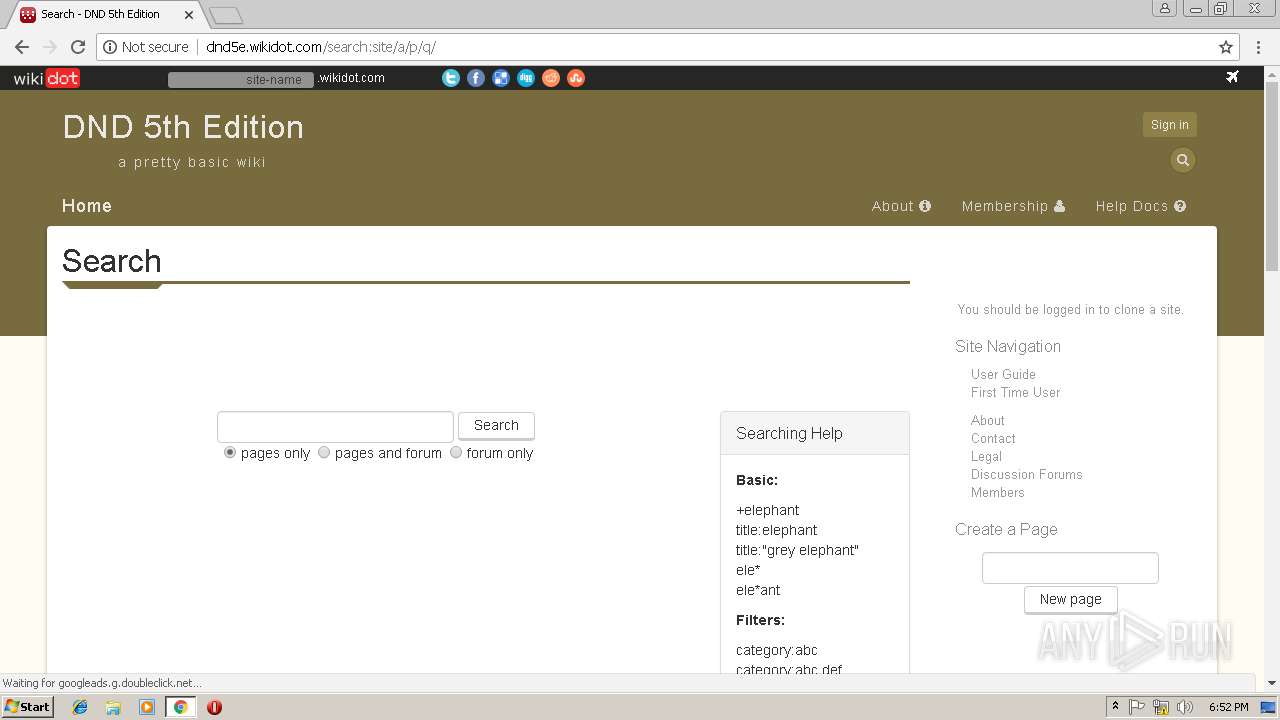Click the Wikidot logo
The width and height of the screenshot is (1280, 720).
(46, 78)
